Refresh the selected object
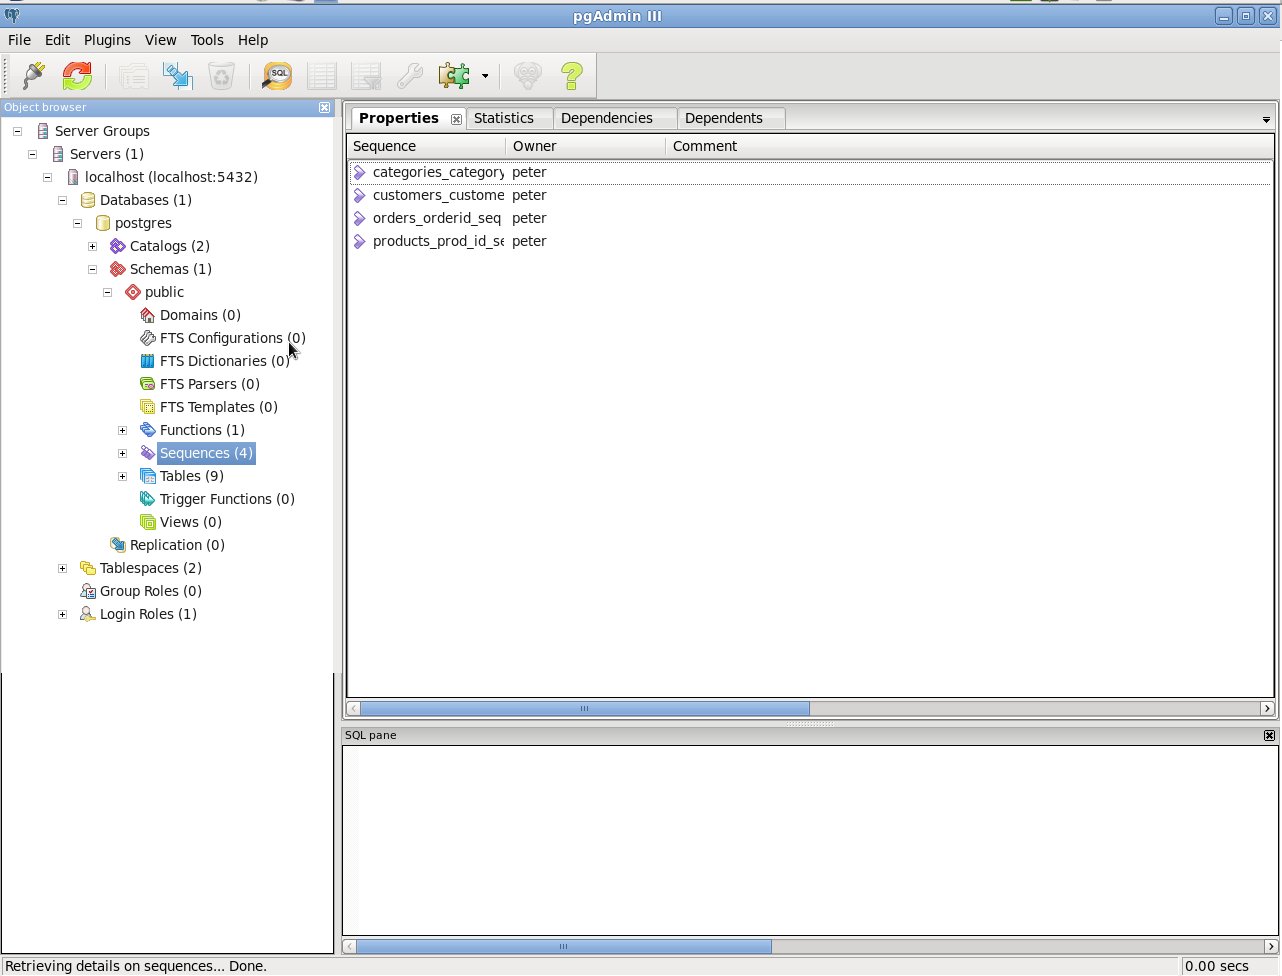 77,76
